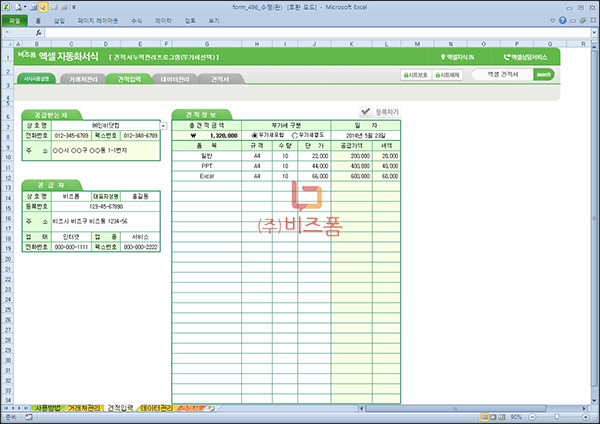Go to gray 견적서 navigation tab
600x424 pixels.
click(x=220, y=79)
